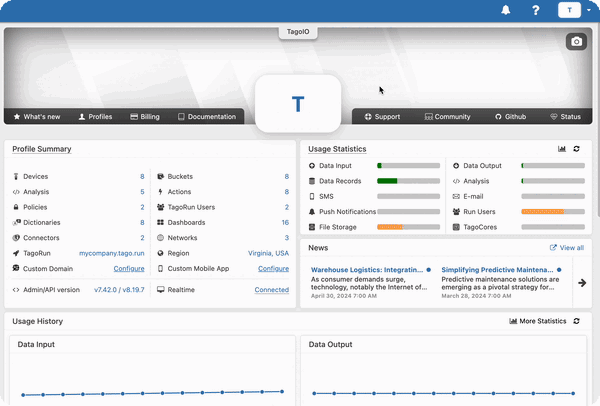Click the next arrow in News
This screenshot has width=600, height=406.
click(582, 283)
